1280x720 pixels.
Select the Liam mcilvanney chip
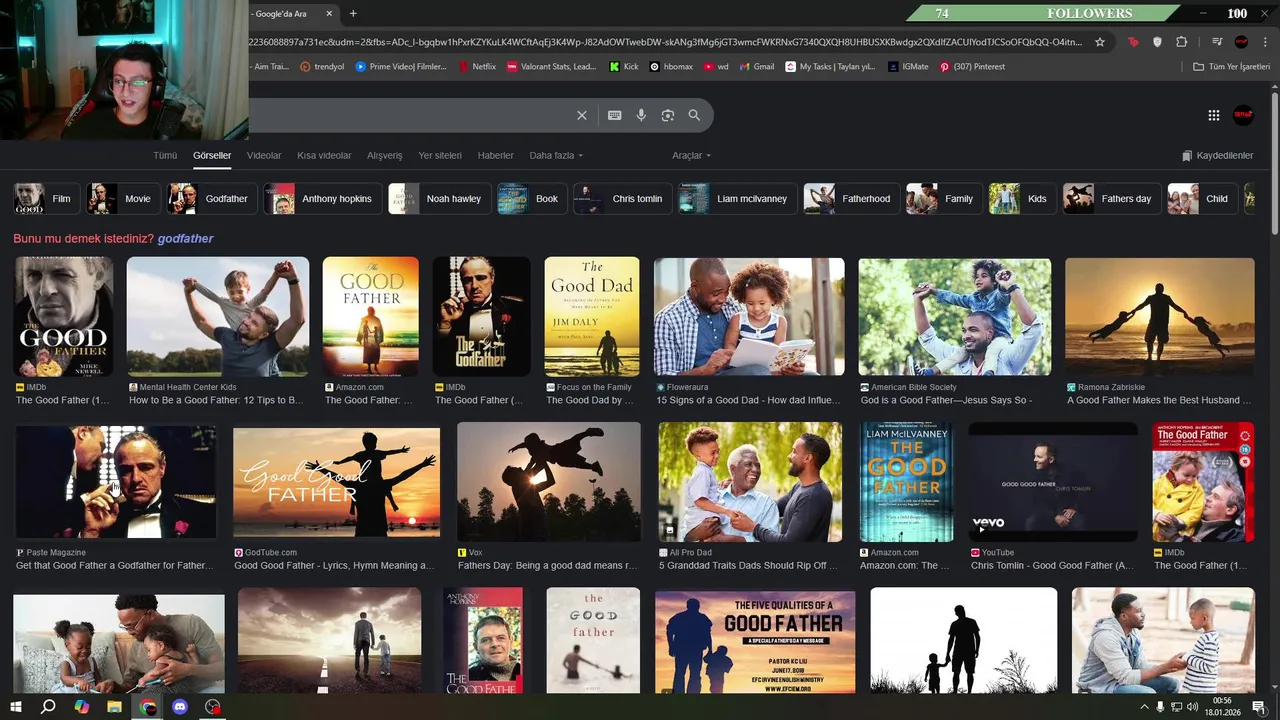pos(737,199)
